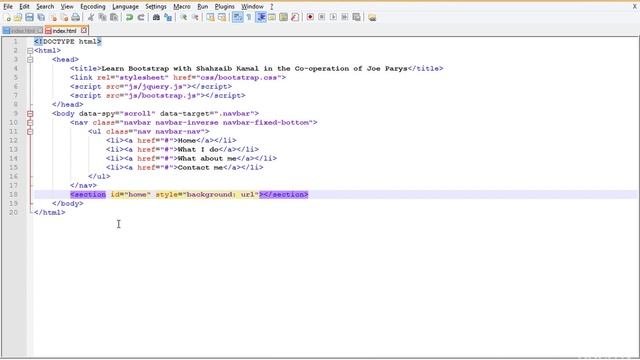Viewport: 640px width, 360px height.
Task: Create a new file with New icon
Action: point(7,17)
